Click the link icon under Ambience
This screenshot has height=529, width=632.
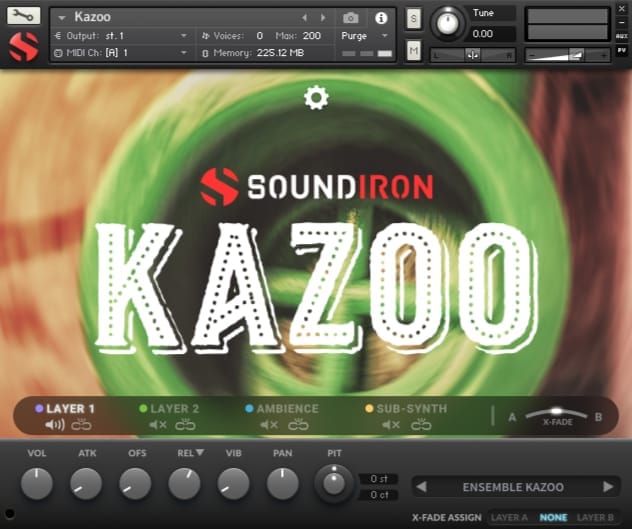(298, 425)
